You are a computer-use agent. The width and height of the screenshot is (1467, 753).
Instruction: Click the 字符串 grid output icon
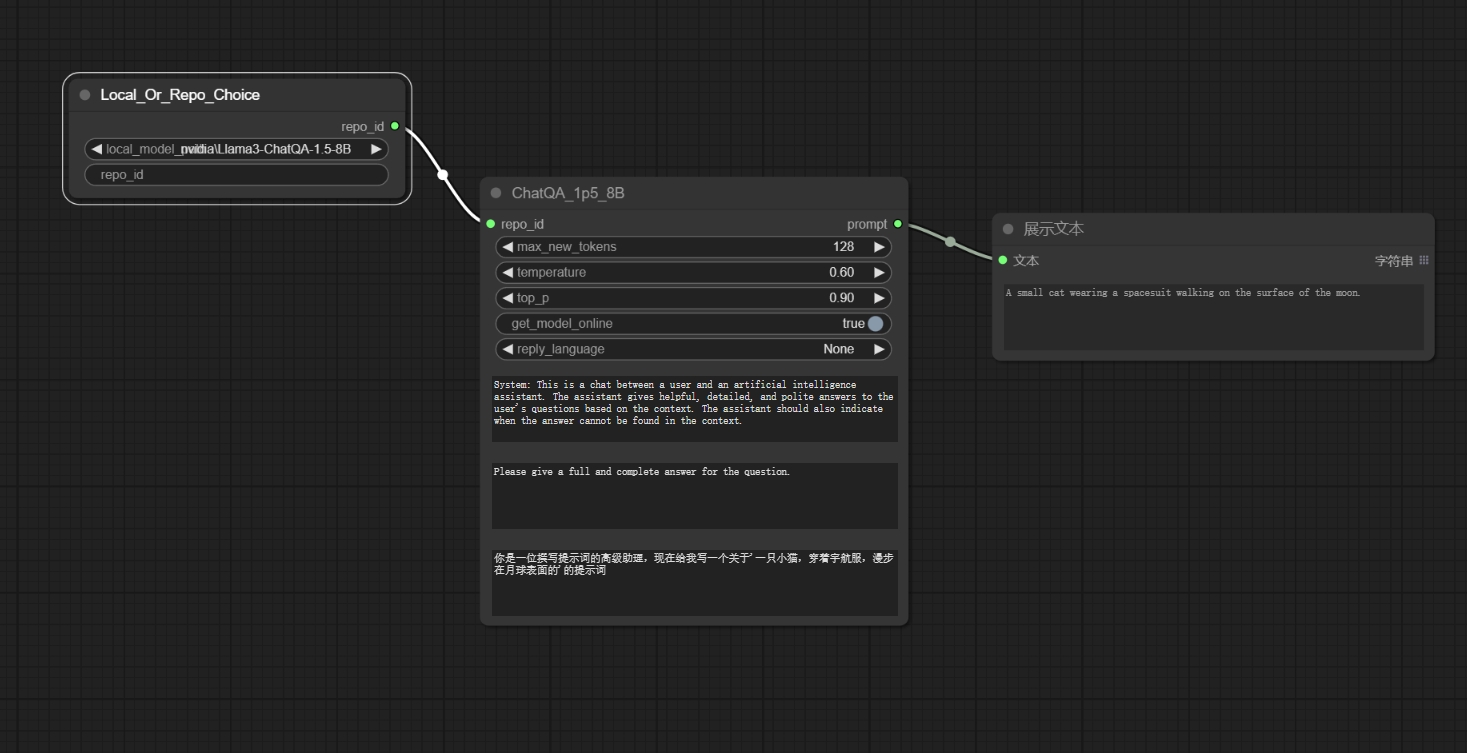[x=1424, y=260]
